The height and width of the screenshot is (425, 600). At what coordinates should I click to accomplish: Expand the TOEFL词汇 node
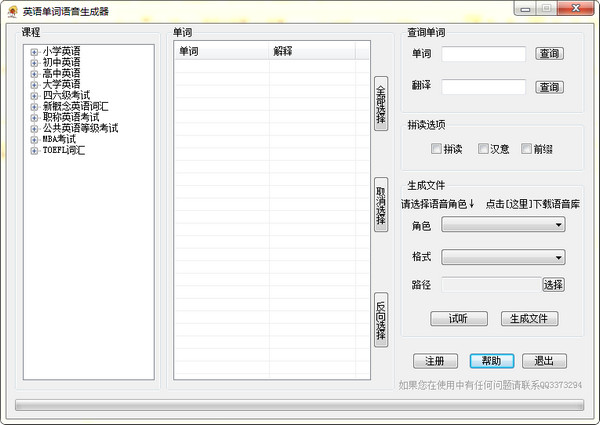tap(34, 150)
